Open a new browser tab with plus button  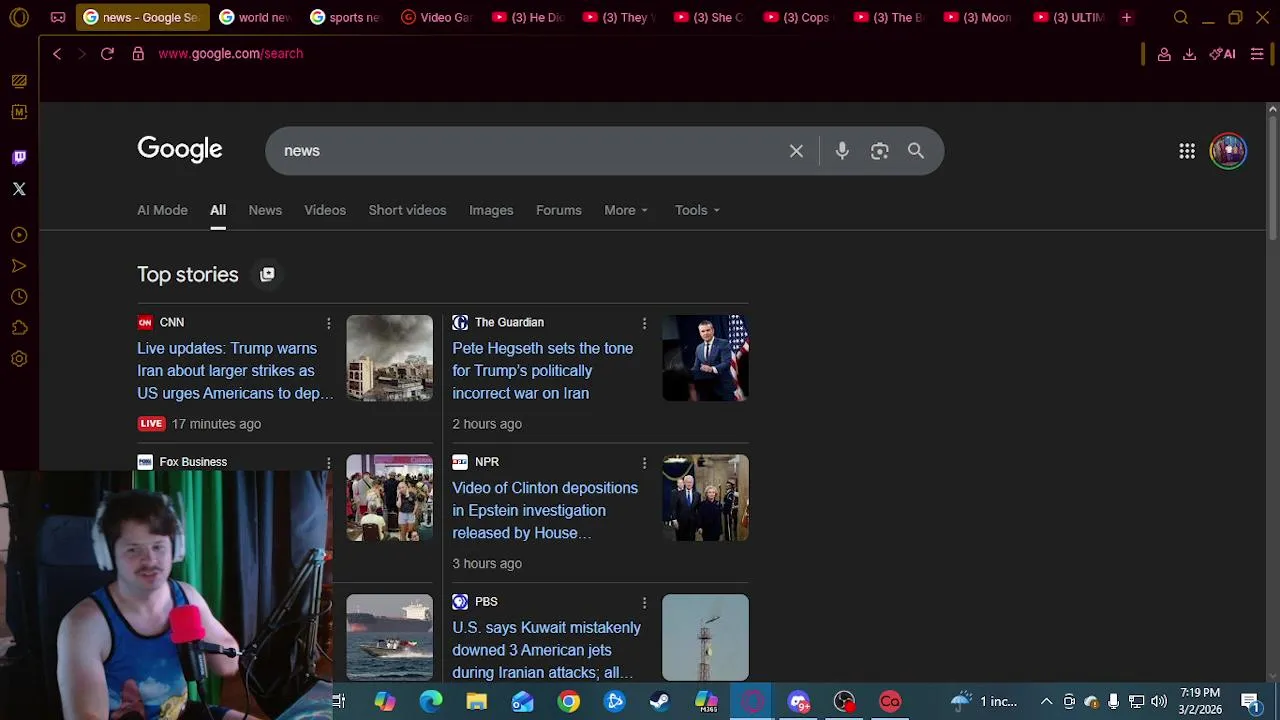click(x=1126, y=17)
